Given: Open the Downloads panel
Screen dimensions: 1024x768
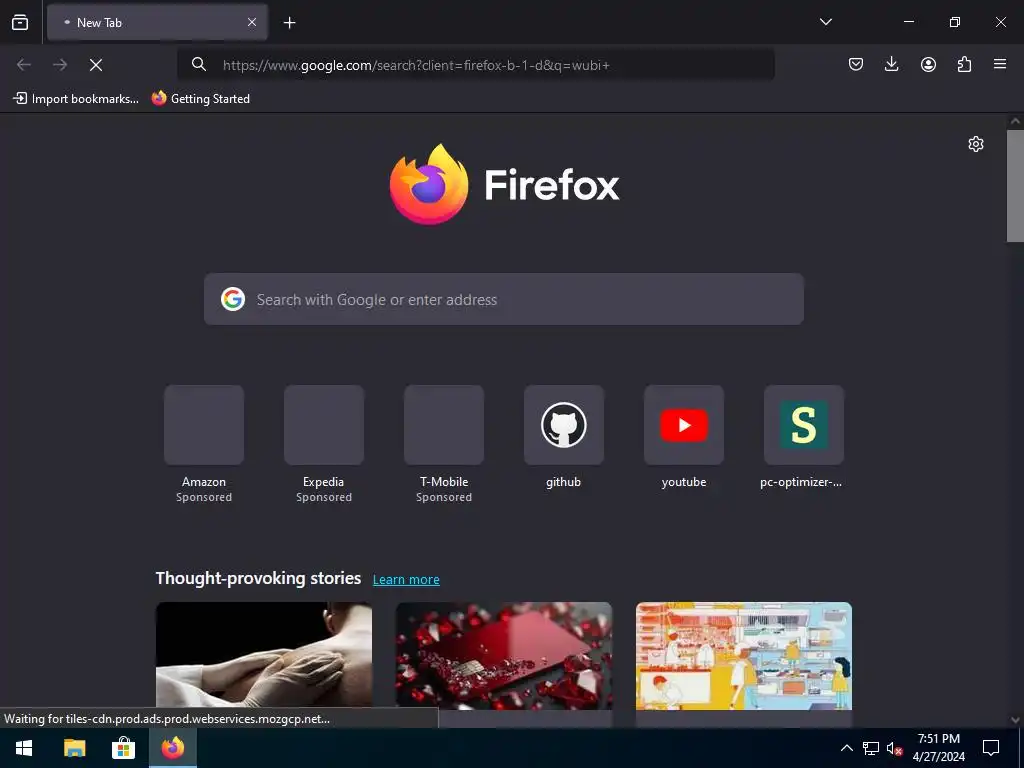Looking at the screenshot, I should pyautogui.click(x=891, y=64).
